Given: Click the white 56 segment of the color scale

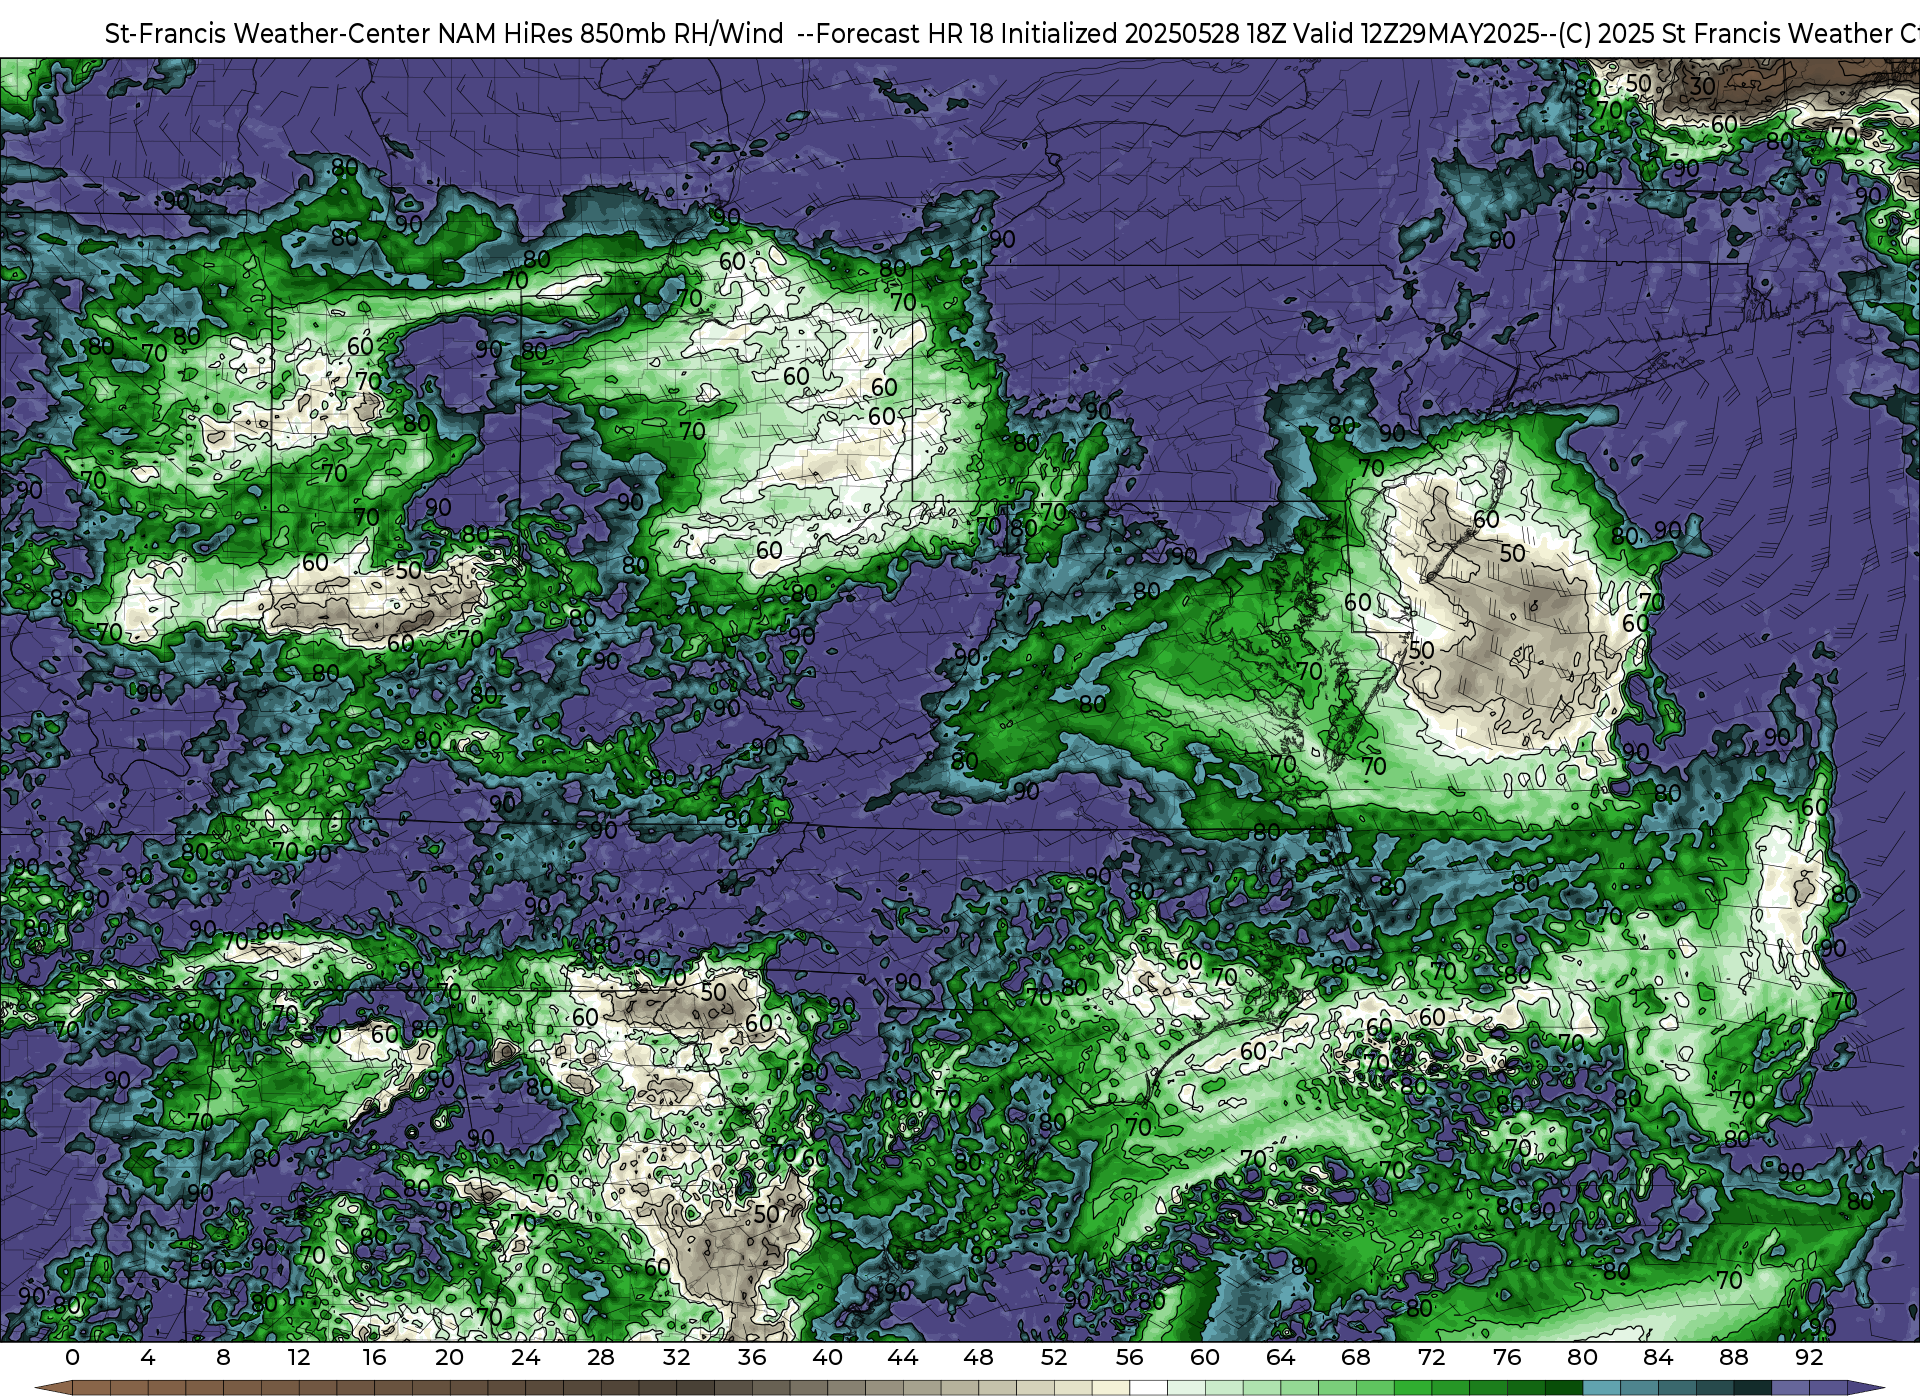Looking at the screenshot, I should click(x=1148, y=1388).
